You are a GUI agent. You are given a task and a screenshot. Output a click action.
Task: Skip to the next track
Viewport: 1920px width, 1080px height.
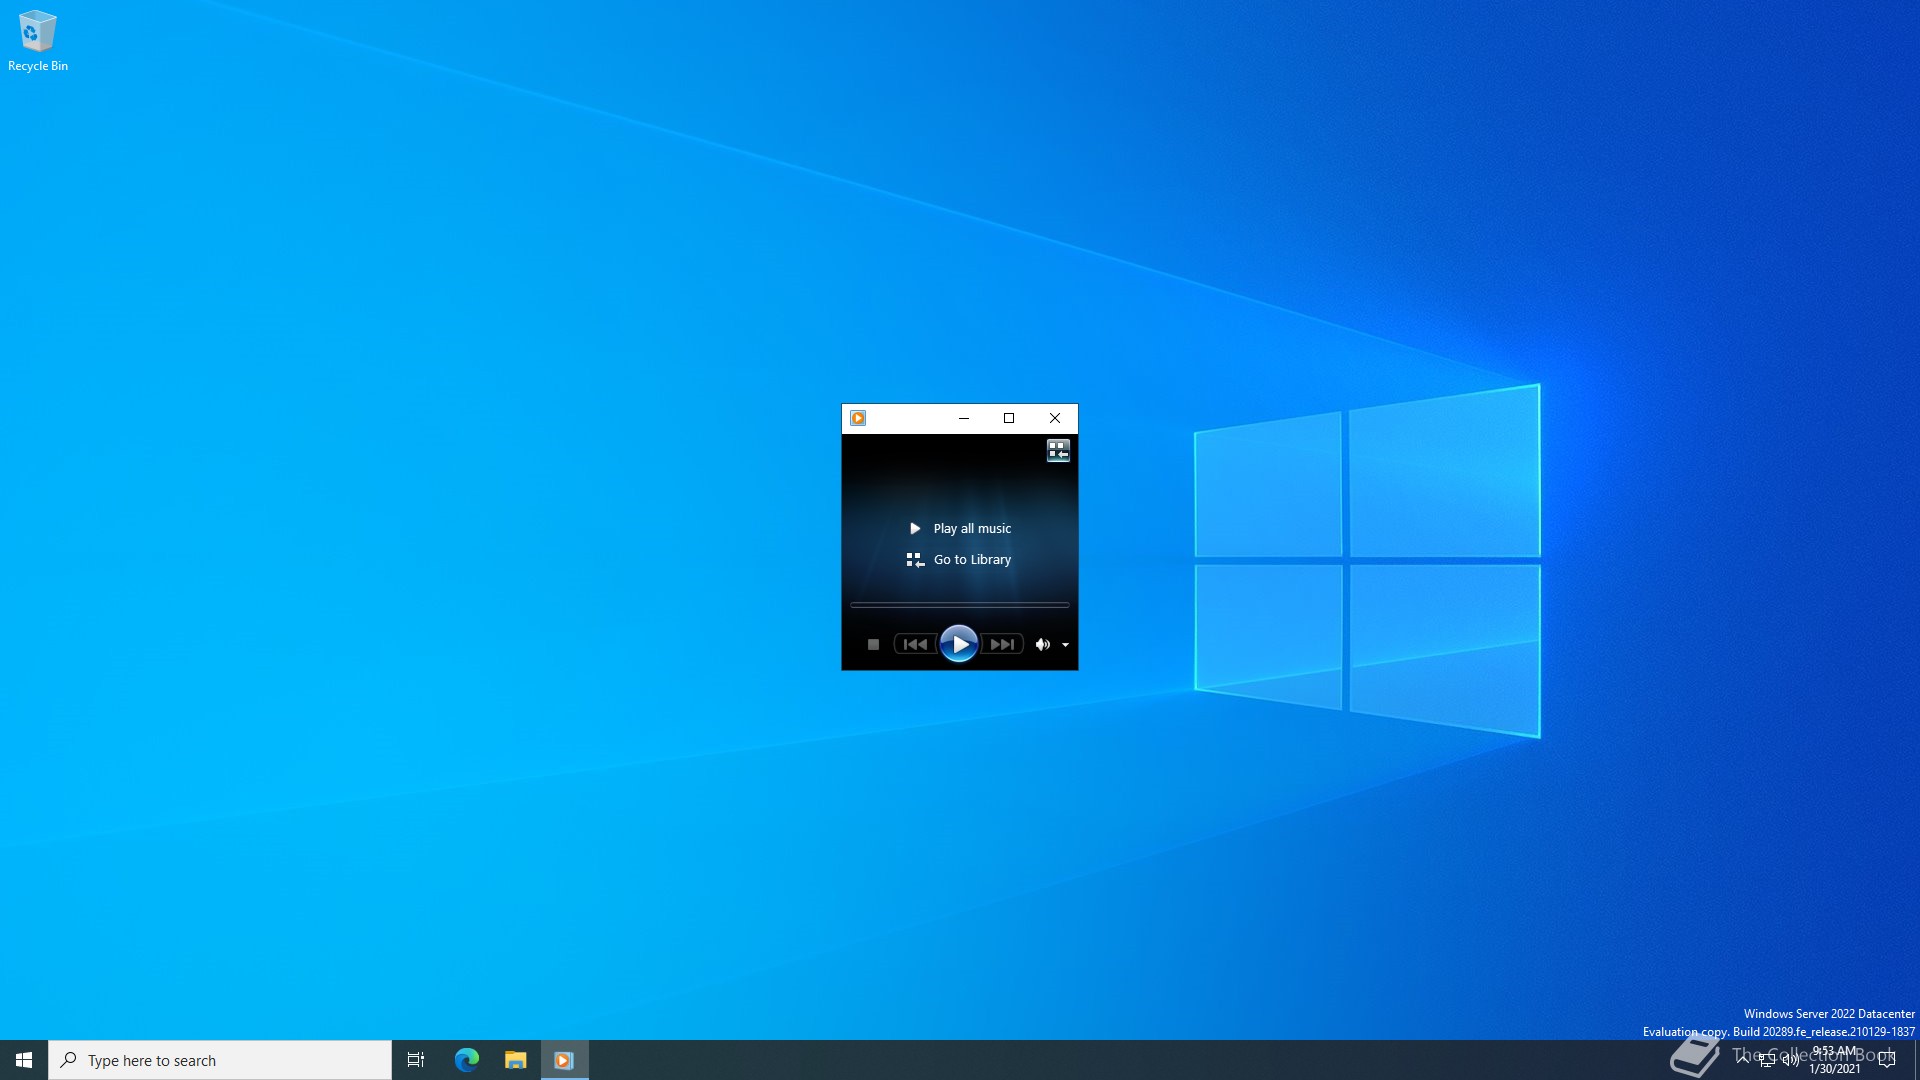click(x=1002, y=645)
